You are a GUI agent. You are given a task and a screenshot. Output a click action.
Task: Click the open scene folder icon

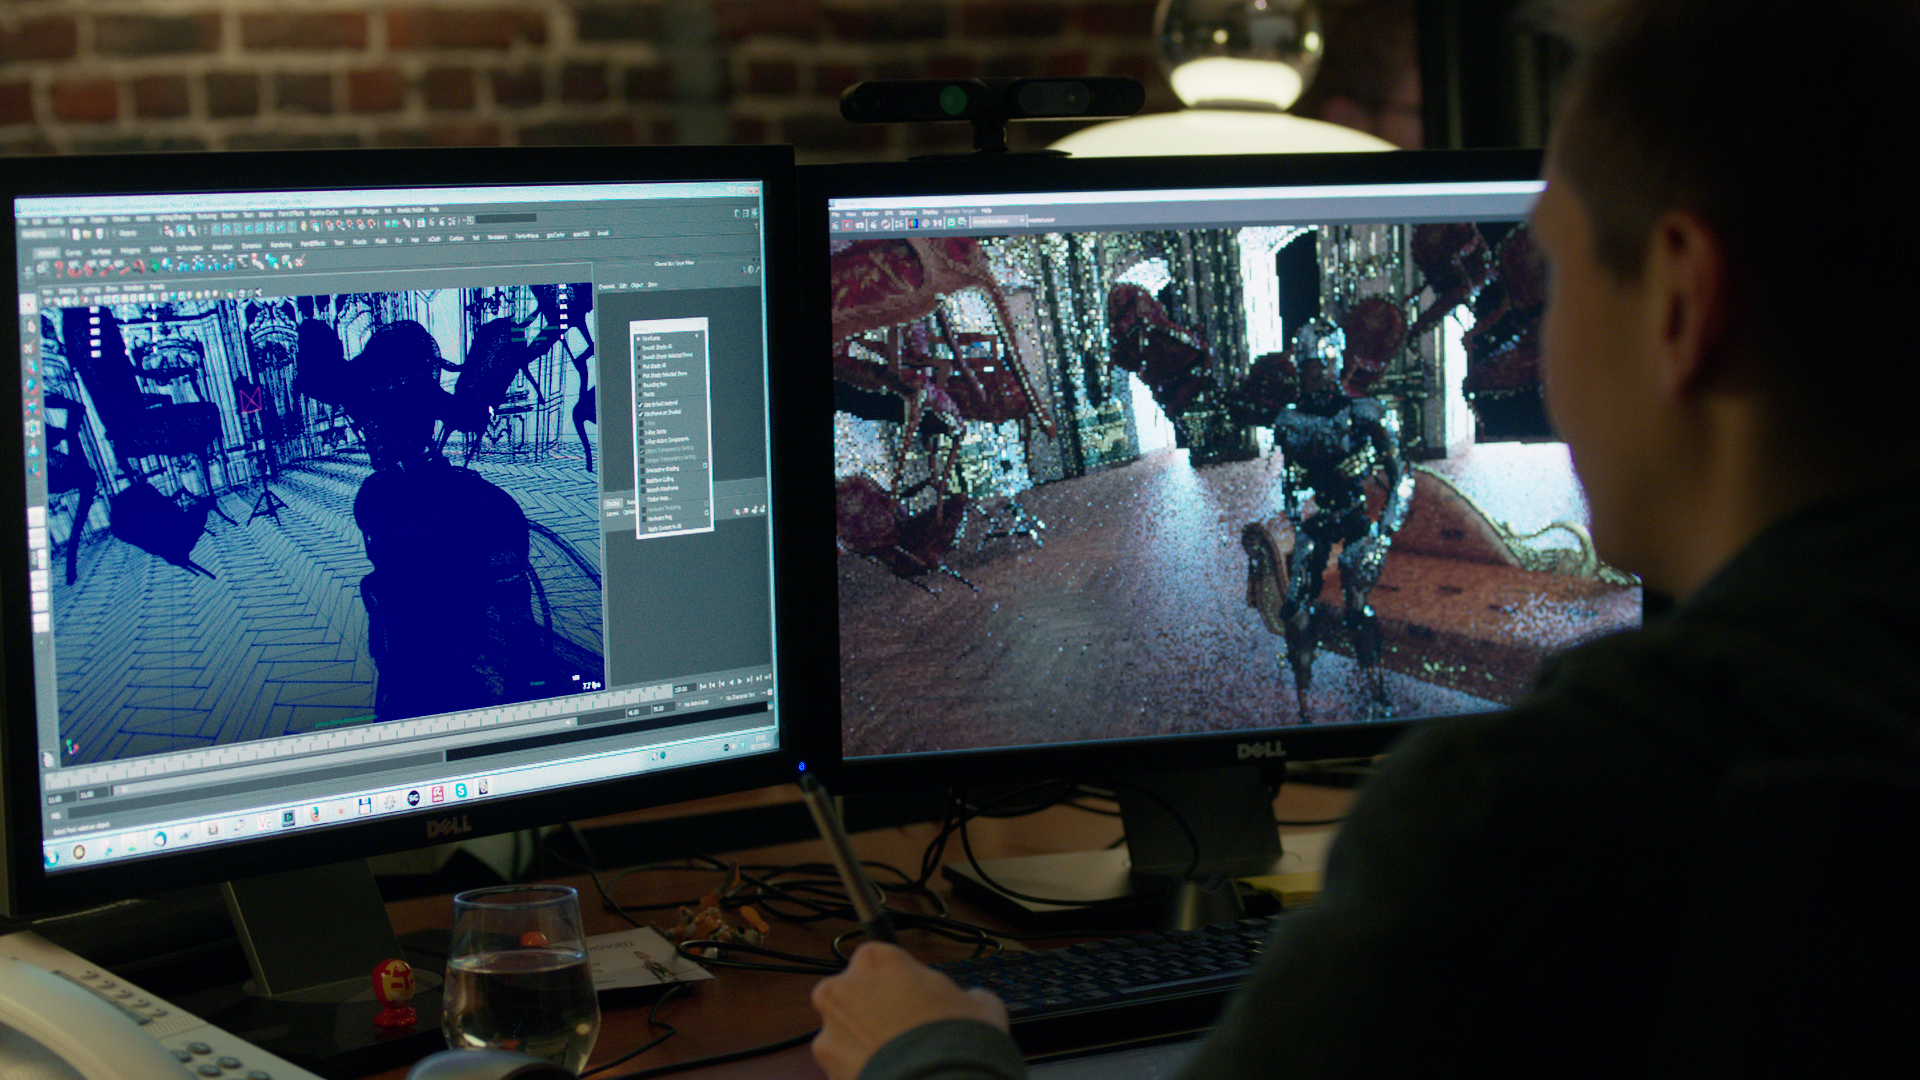(x=87, y=234)
